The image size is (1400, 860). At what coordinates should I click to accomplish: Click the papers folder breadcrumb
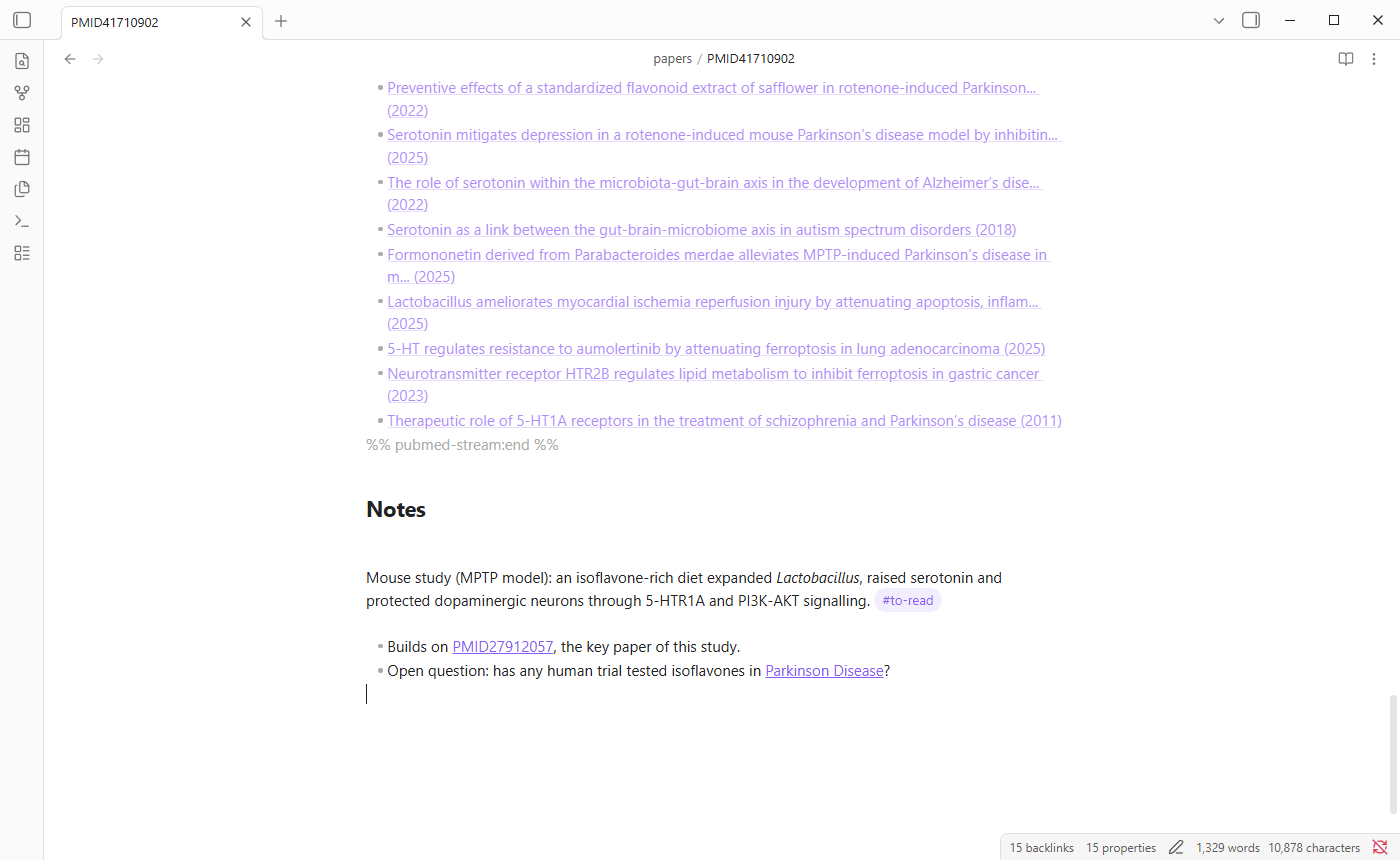[x=672, y=59]
